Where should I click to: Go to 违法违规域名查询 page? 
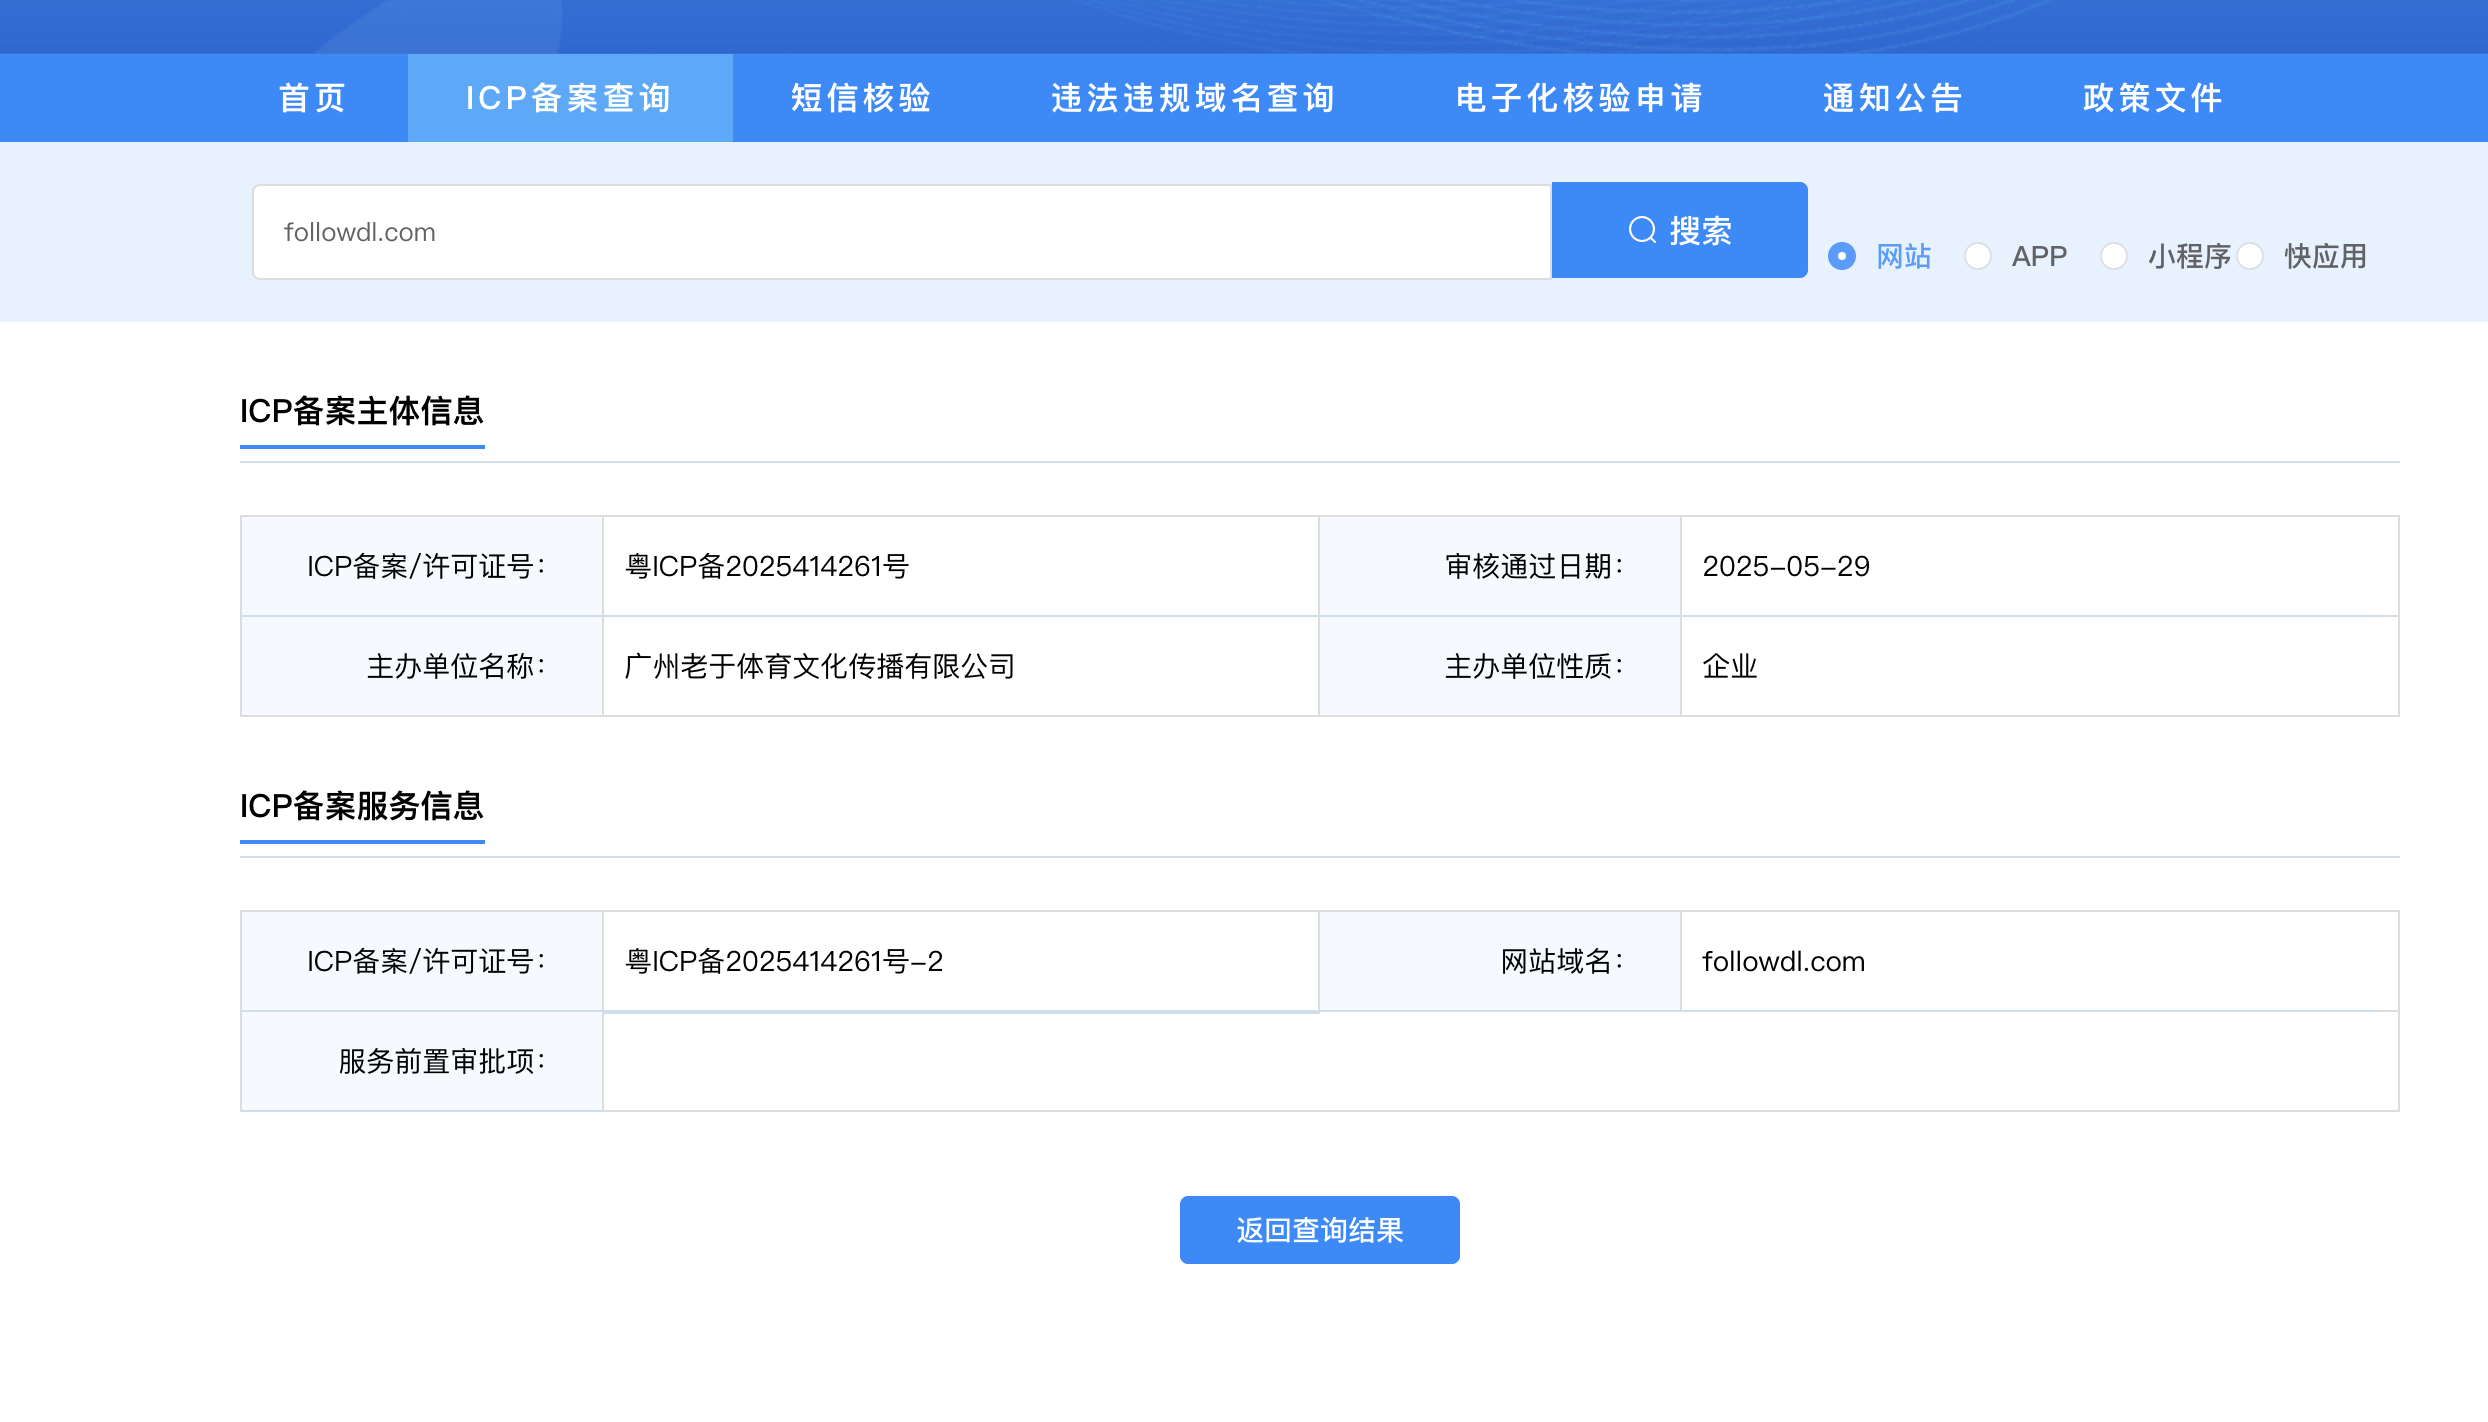click(x=1193, y=98)
